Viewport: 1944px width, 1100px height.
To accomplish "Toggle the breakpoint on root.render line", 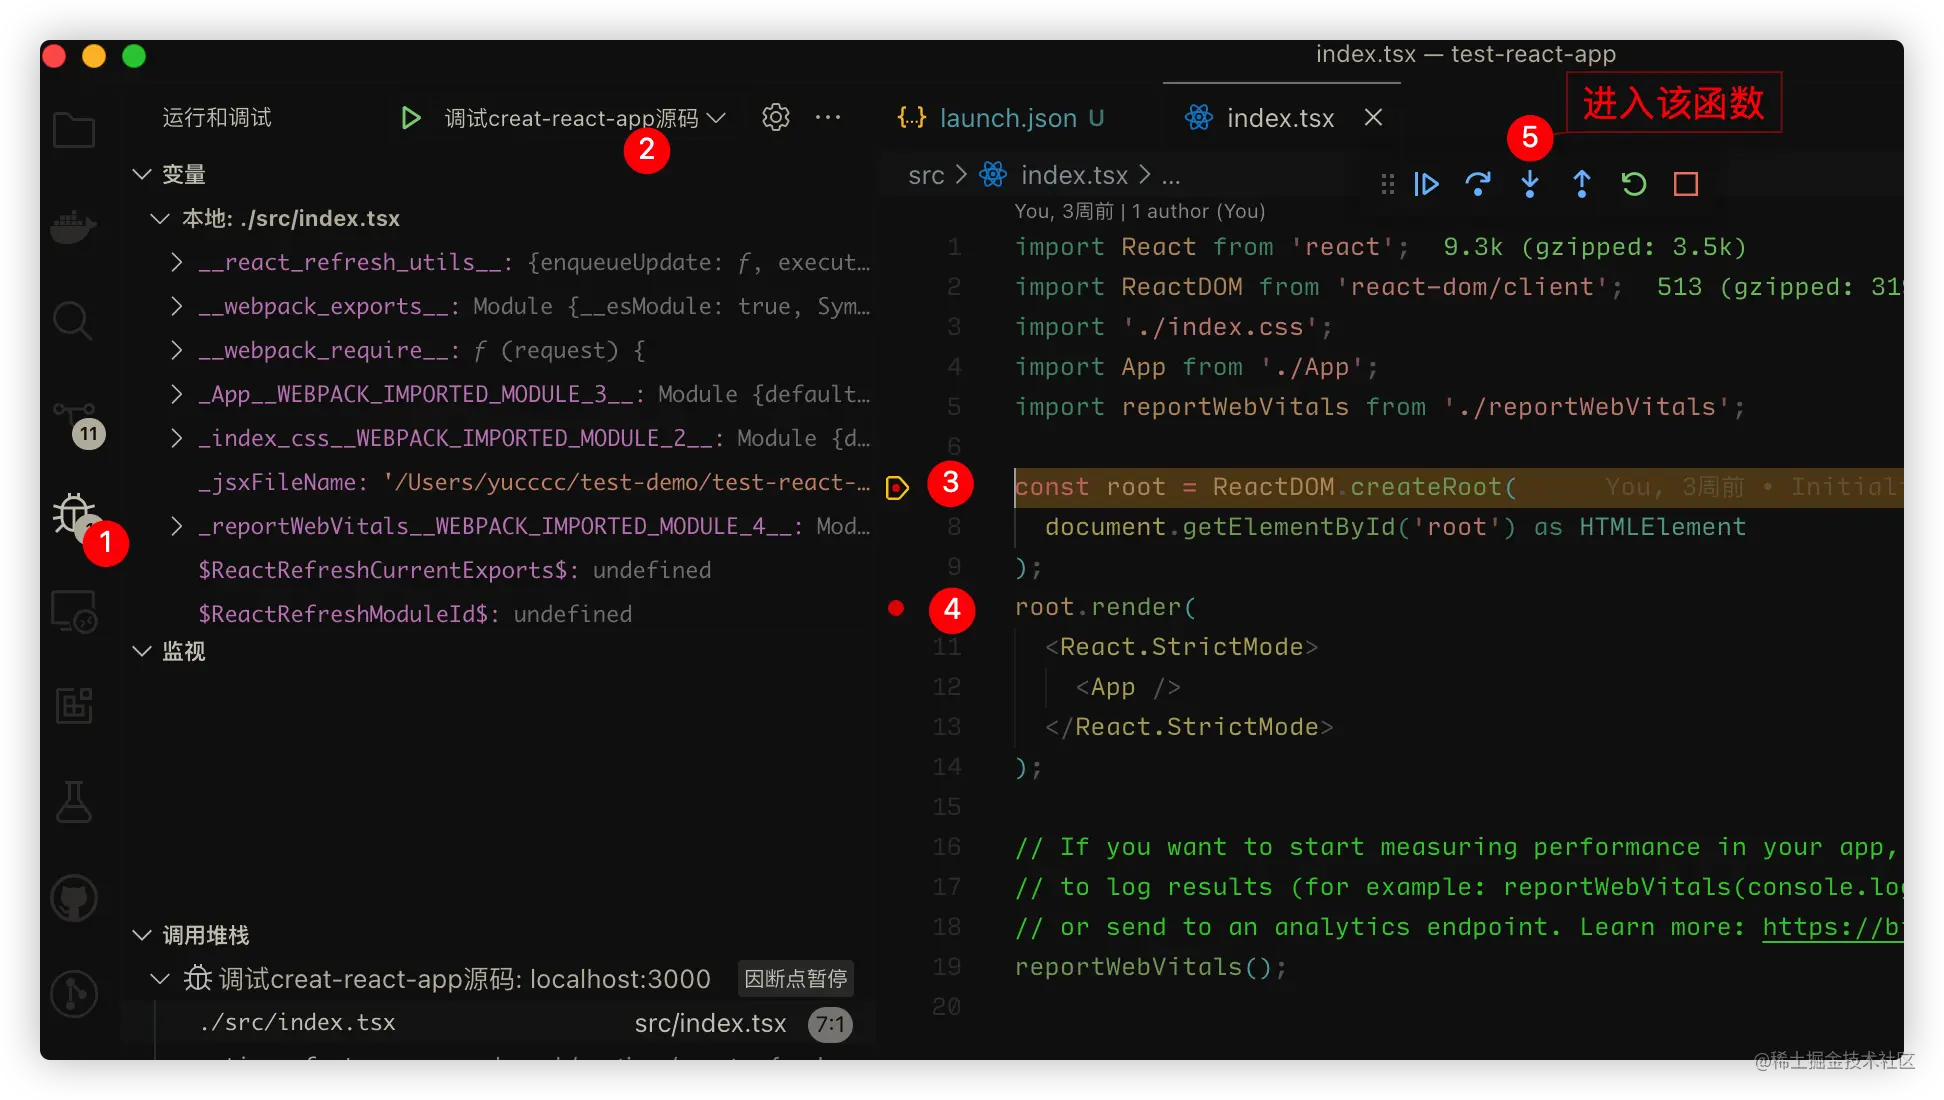I will (896, 607).
